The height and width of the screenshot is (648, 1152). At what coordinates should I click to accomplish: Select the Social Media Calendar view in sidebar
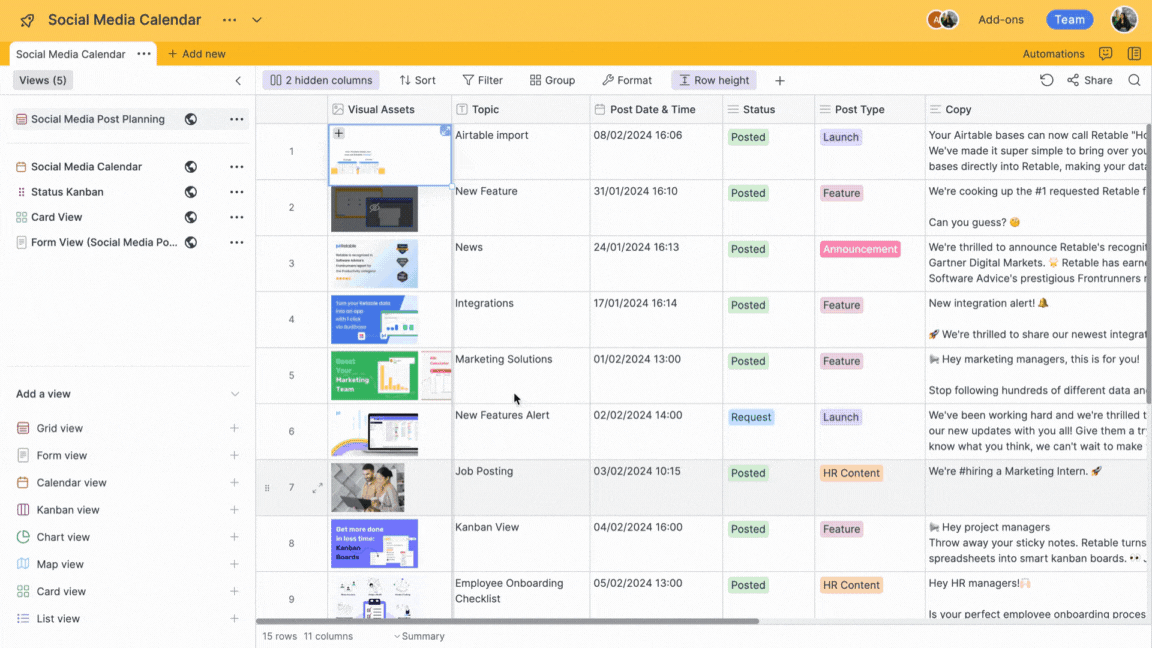[86, 167]
